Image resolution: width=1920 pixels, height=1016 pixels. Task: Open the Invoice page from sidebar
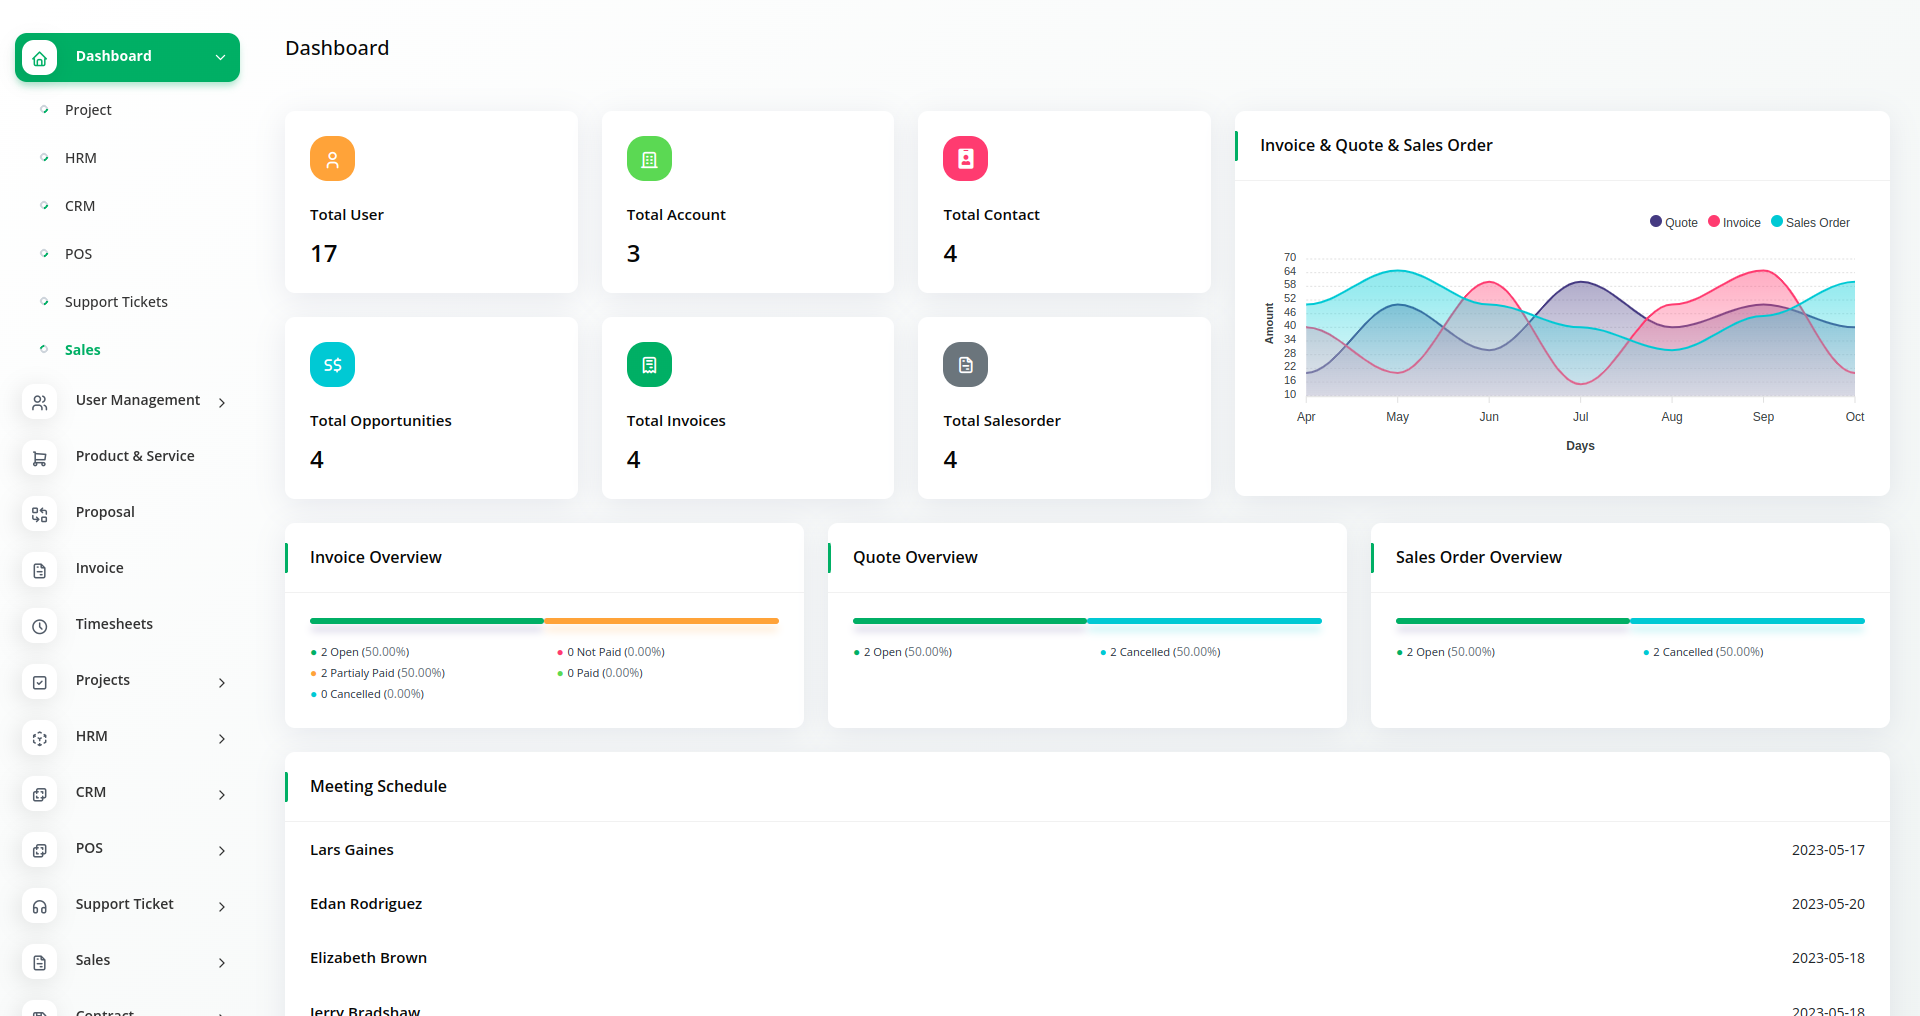(x=100, y=568)
